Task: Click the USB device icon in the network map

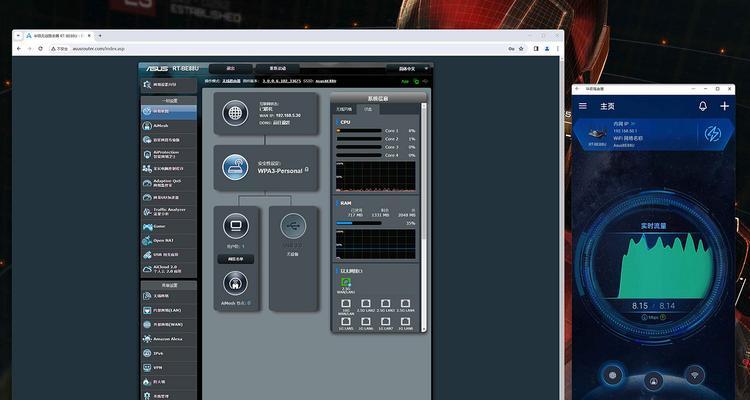Action: [x=293, y=226]
